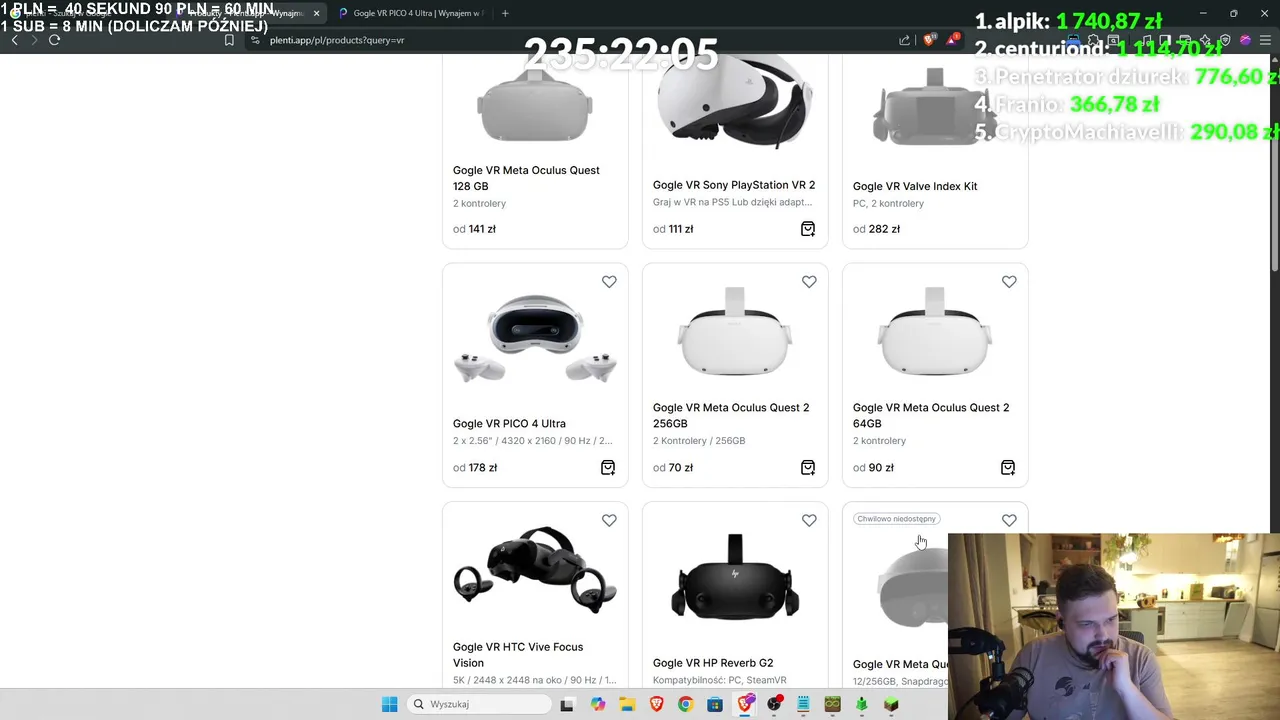
Task: Click 'od 141 zł' price text
Action: coord(474,229)
